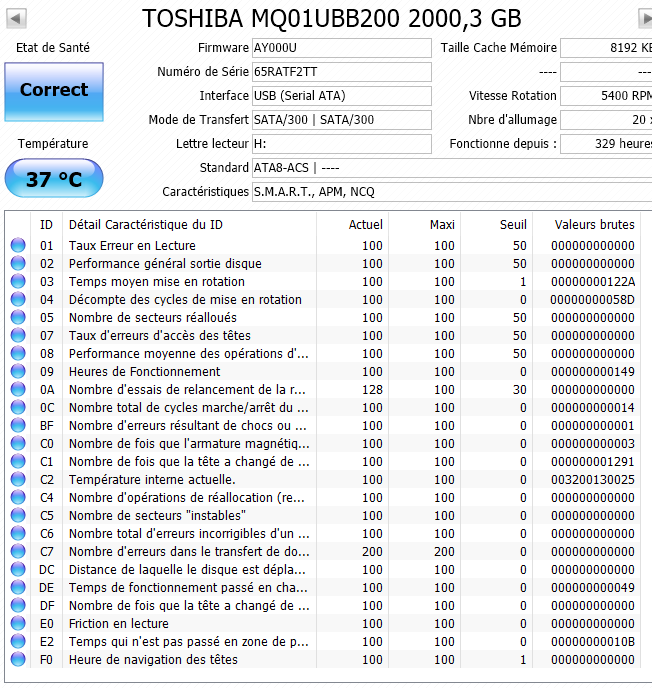Image resolution: width=652 pixels, height=688 pixels.
Task: Sort by the ID column header
Action: (46, 224)
